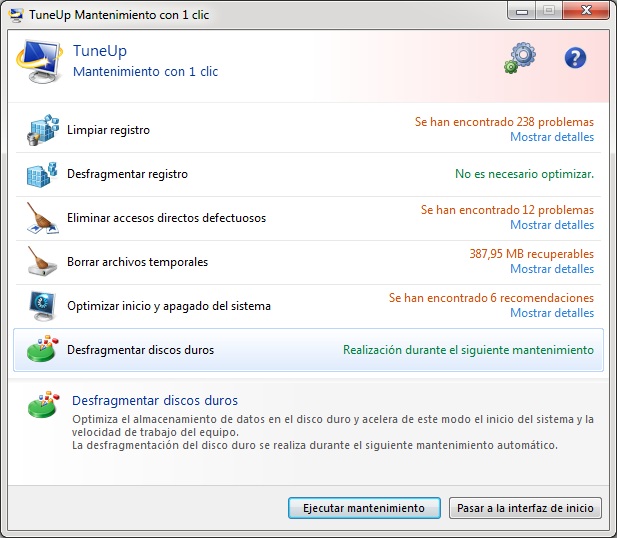
Task: Click '387,95 MB recuperables' text
Action: [x=532, y=254]
